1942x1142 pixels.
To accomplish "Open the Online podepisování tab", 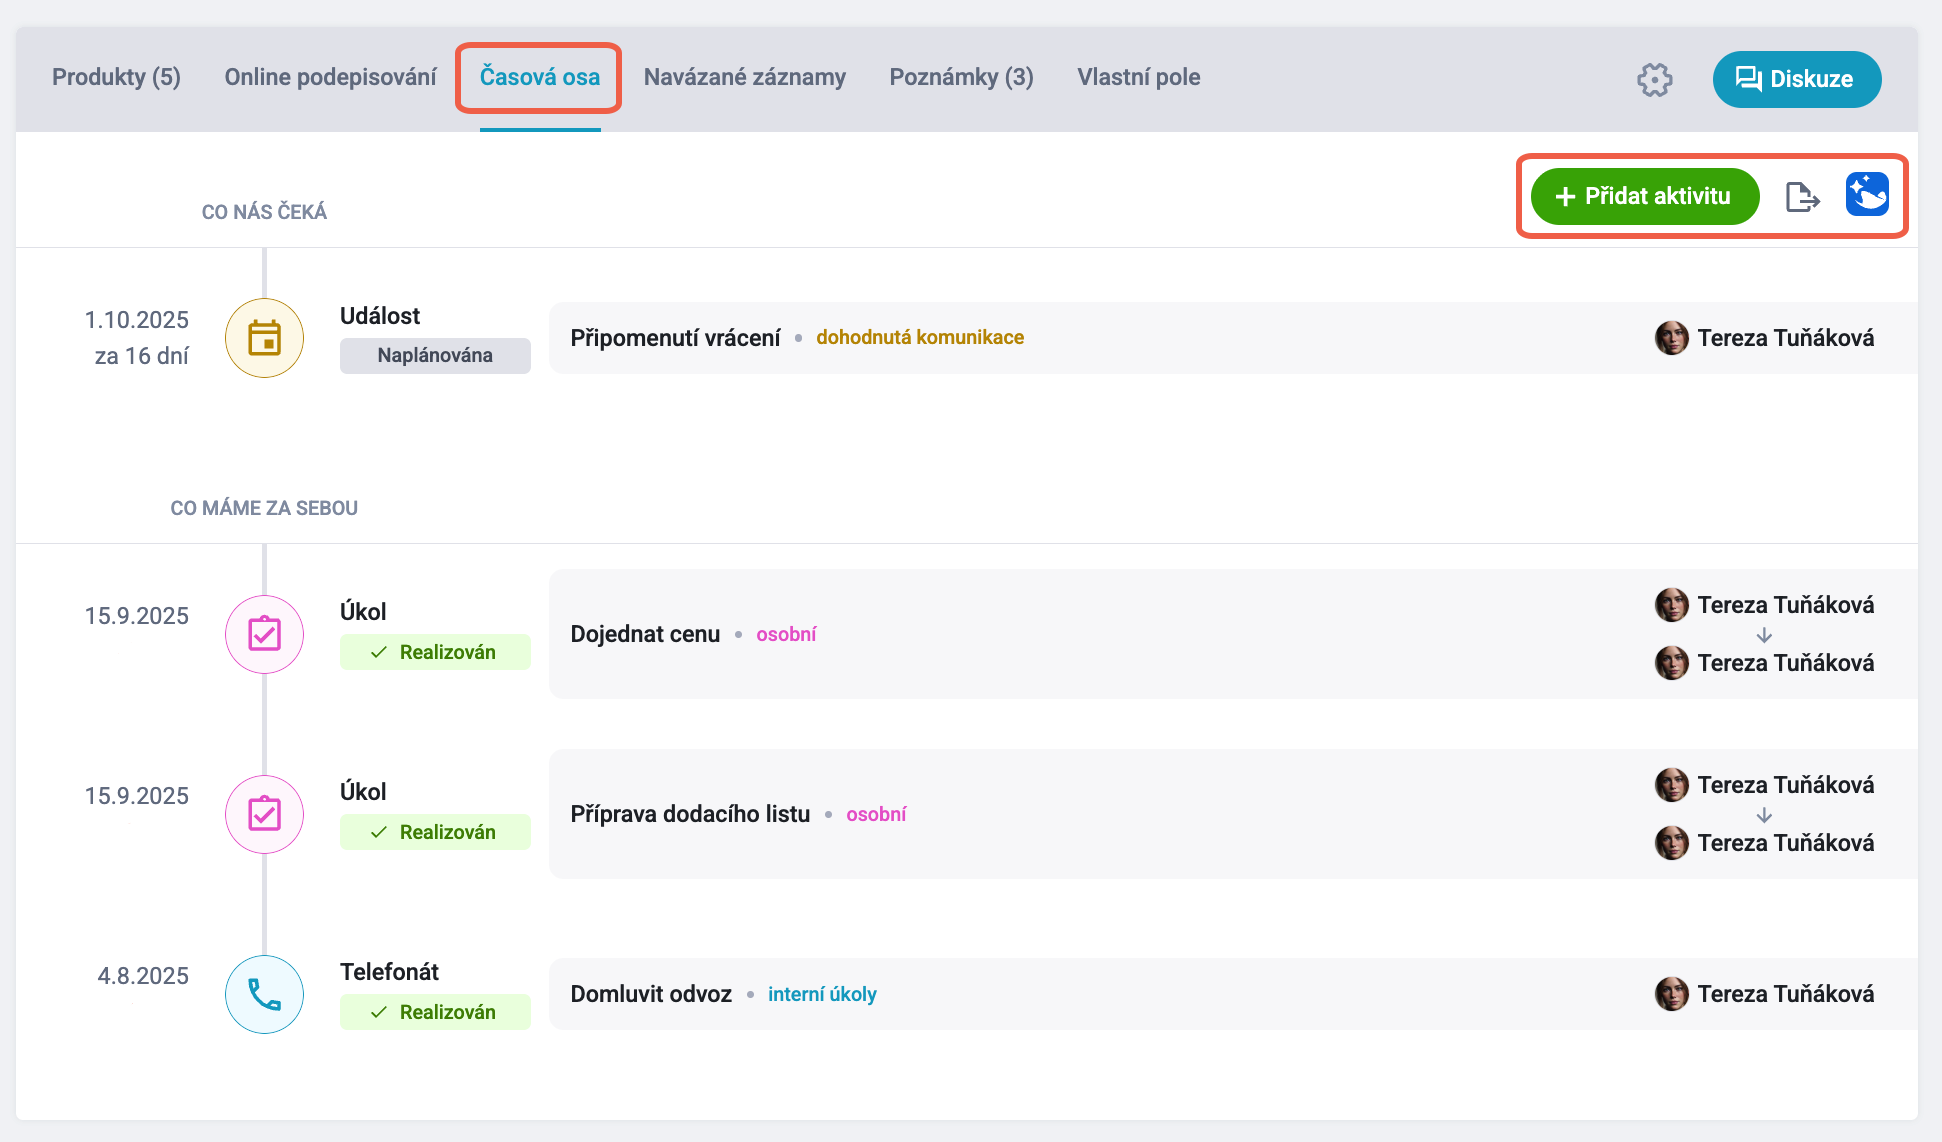I will [330, 77].
